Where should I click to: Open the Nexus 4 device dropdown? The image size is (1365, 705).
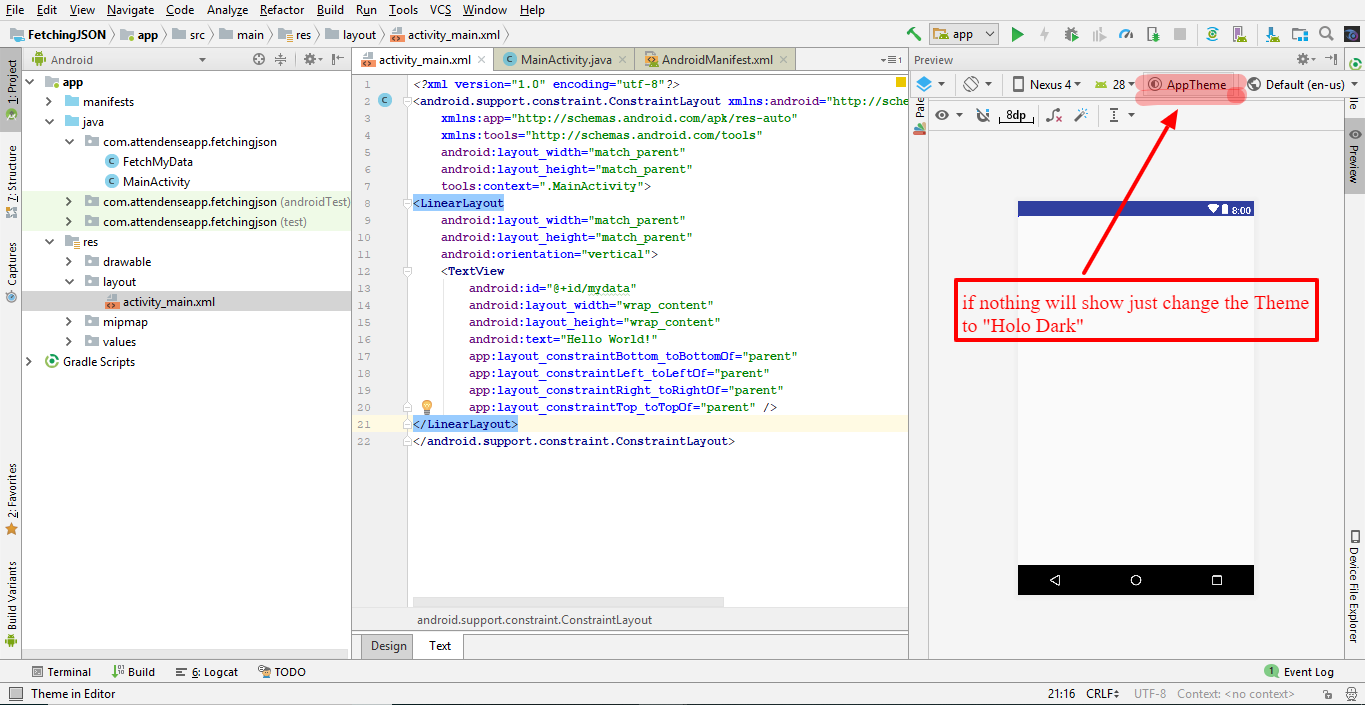pyautogui.click(x=1046, y=85)
